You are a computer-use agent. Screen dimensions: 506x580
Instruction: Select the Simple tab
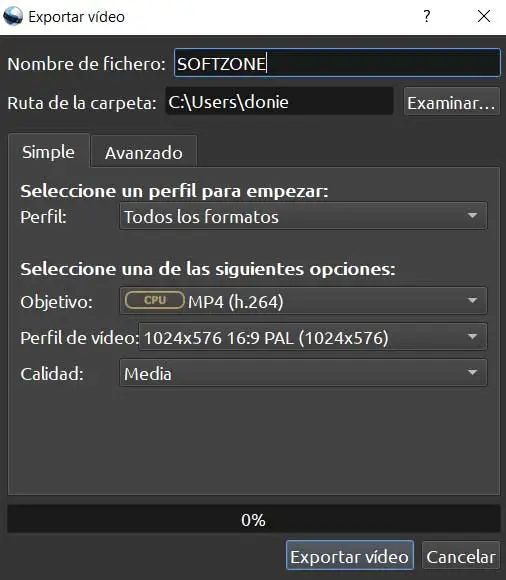coord(48,151)
